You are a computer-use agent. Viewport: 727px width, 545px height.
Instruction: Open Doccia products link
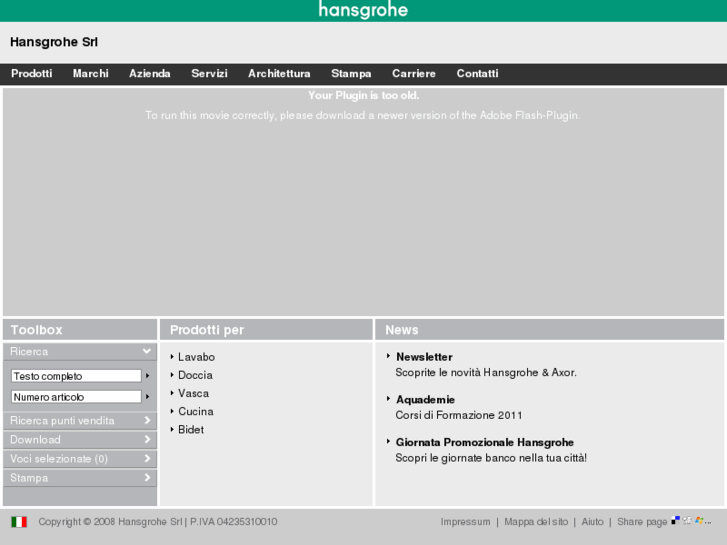pos(195,375)
